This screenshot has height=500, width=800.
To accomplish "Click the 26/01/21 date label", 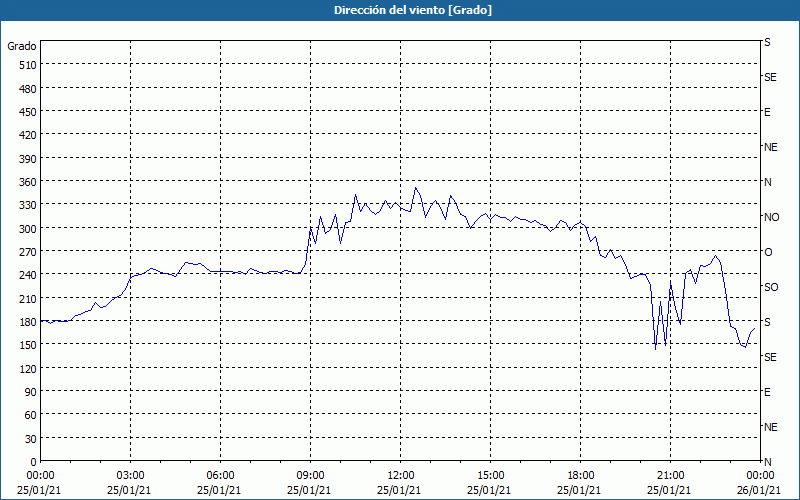I will [x=759, y=490].
